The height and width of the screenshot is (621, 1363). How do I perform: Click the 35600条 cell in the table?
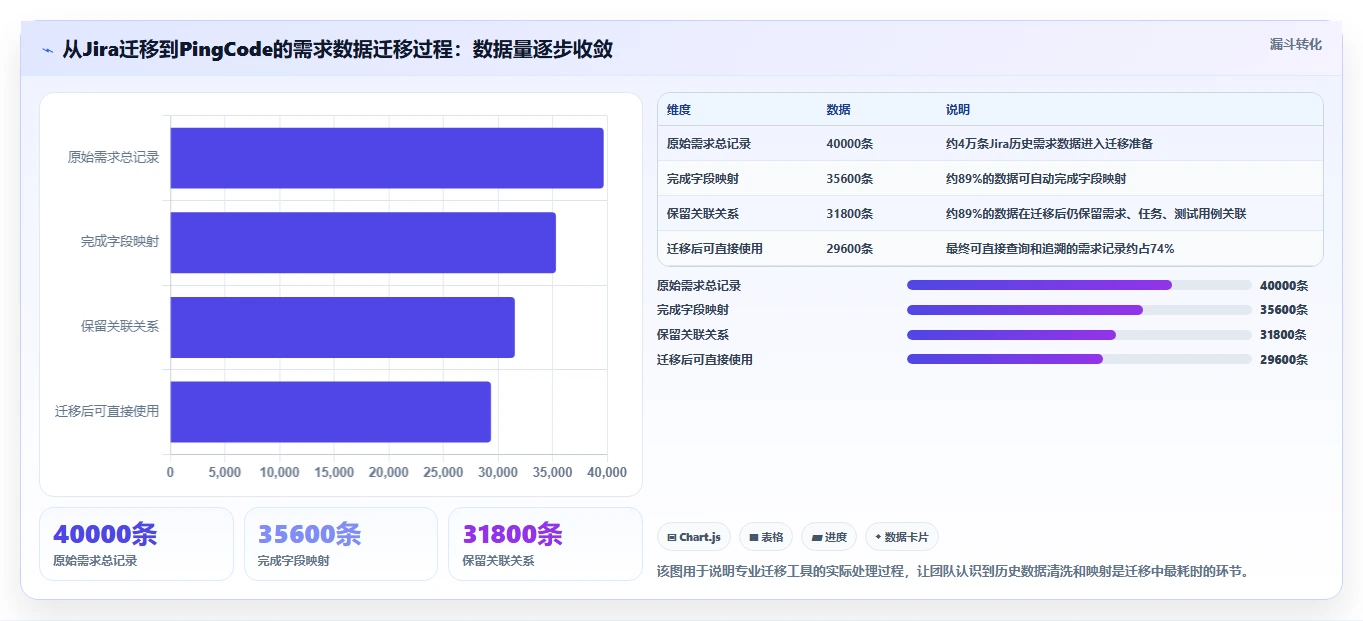tap(850, 179)
